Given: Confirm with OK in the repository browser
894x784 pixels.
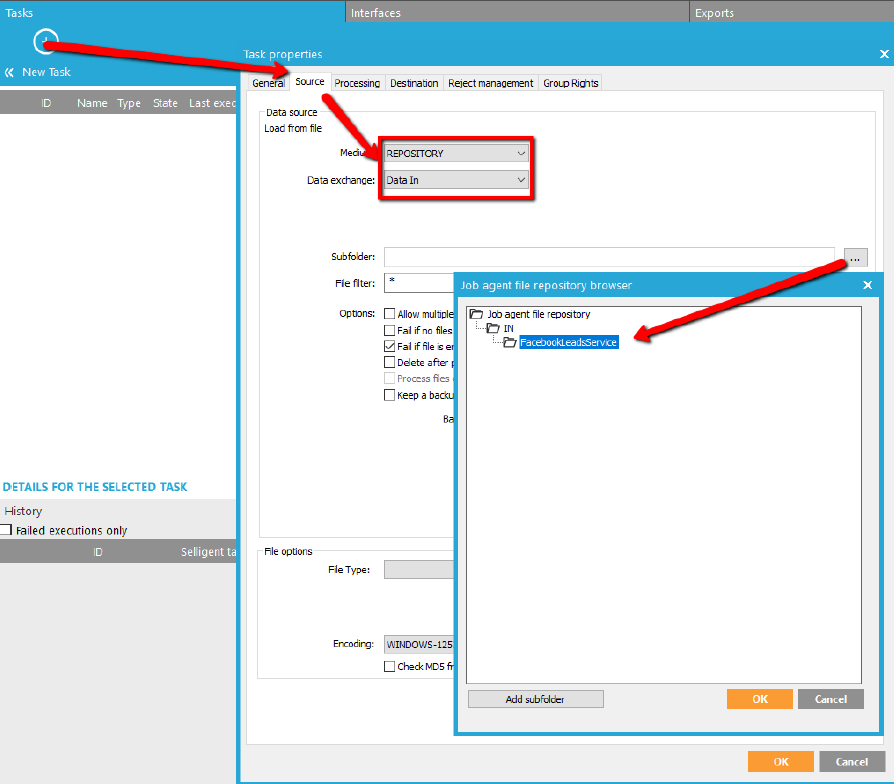Looking at the screenshot, I should click(760, 699).
